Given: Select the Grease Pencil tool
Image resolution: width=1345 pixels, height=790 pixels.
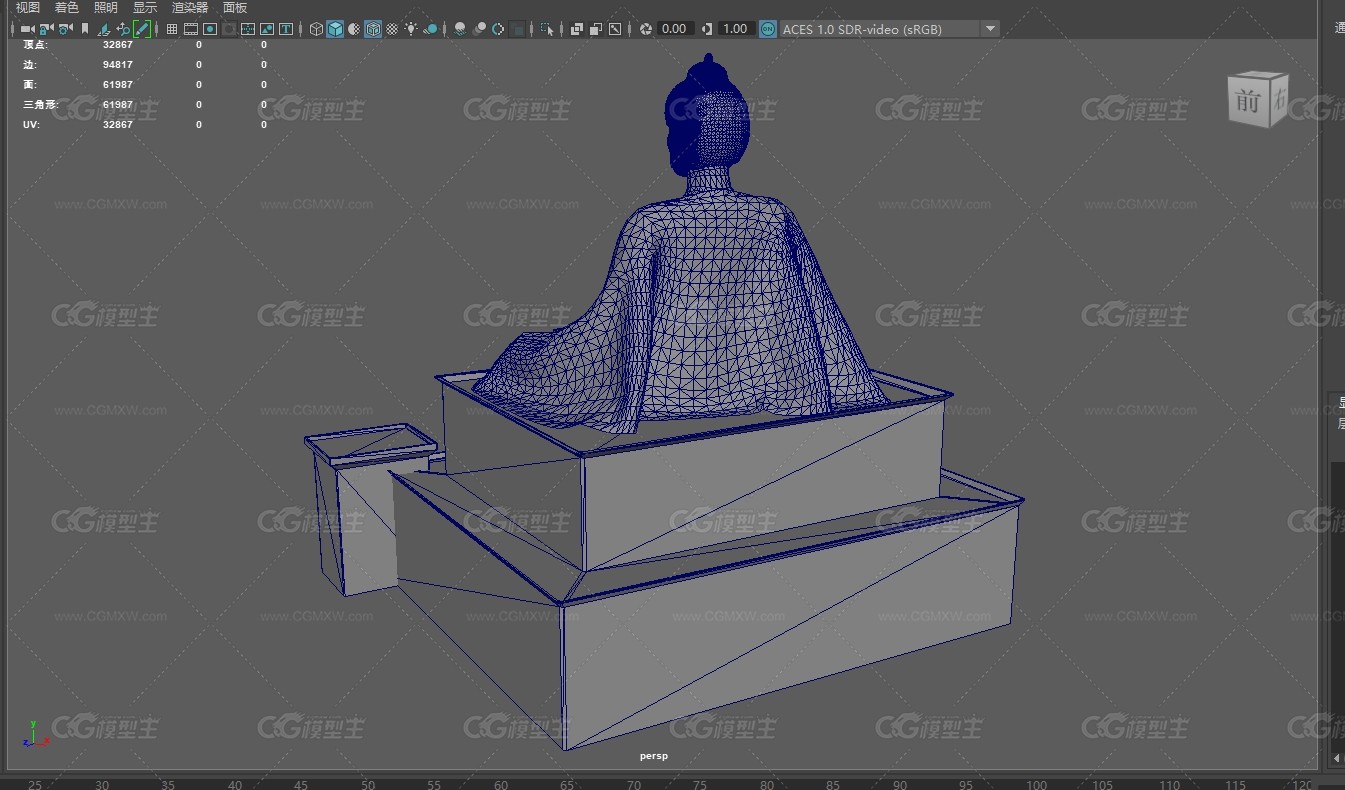Looking at the screenshot, I should pyautogui.click(x=142, y=29).
